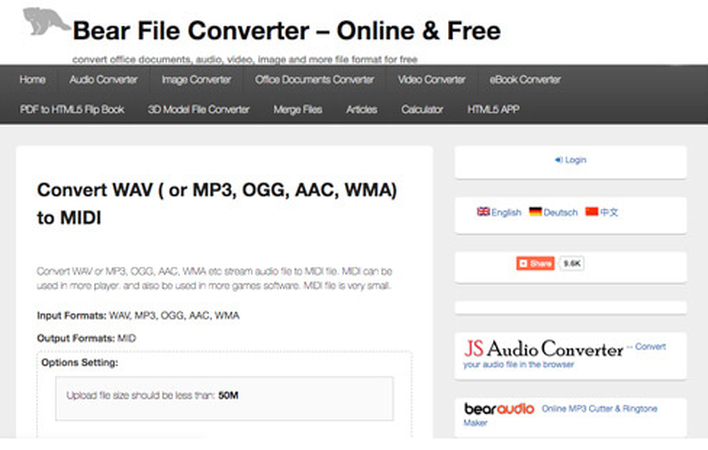Open Office Documents Converter menu
The width and height of the screenshot is (708, 450).
coord(314,79)
